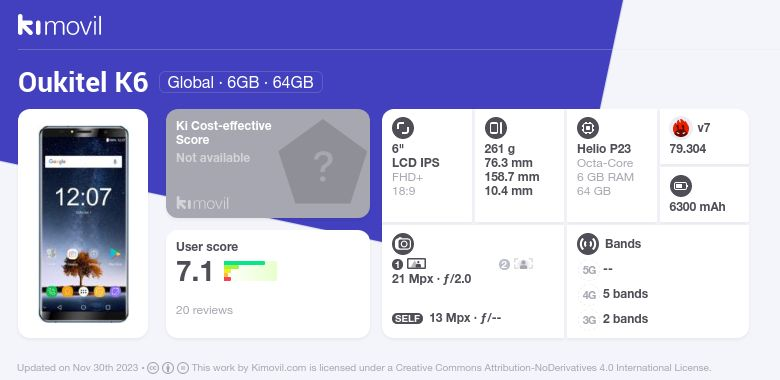
Task: Click the phone dimensions icon
Action: click(495, 128)
